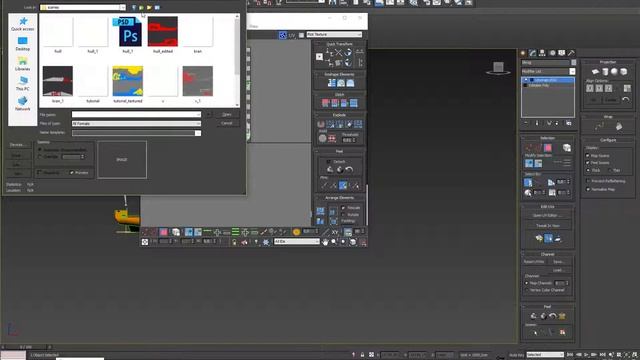Toggle Normalize Map checkbox in Configure
640x360 pixels.
[x=588, y=189]
